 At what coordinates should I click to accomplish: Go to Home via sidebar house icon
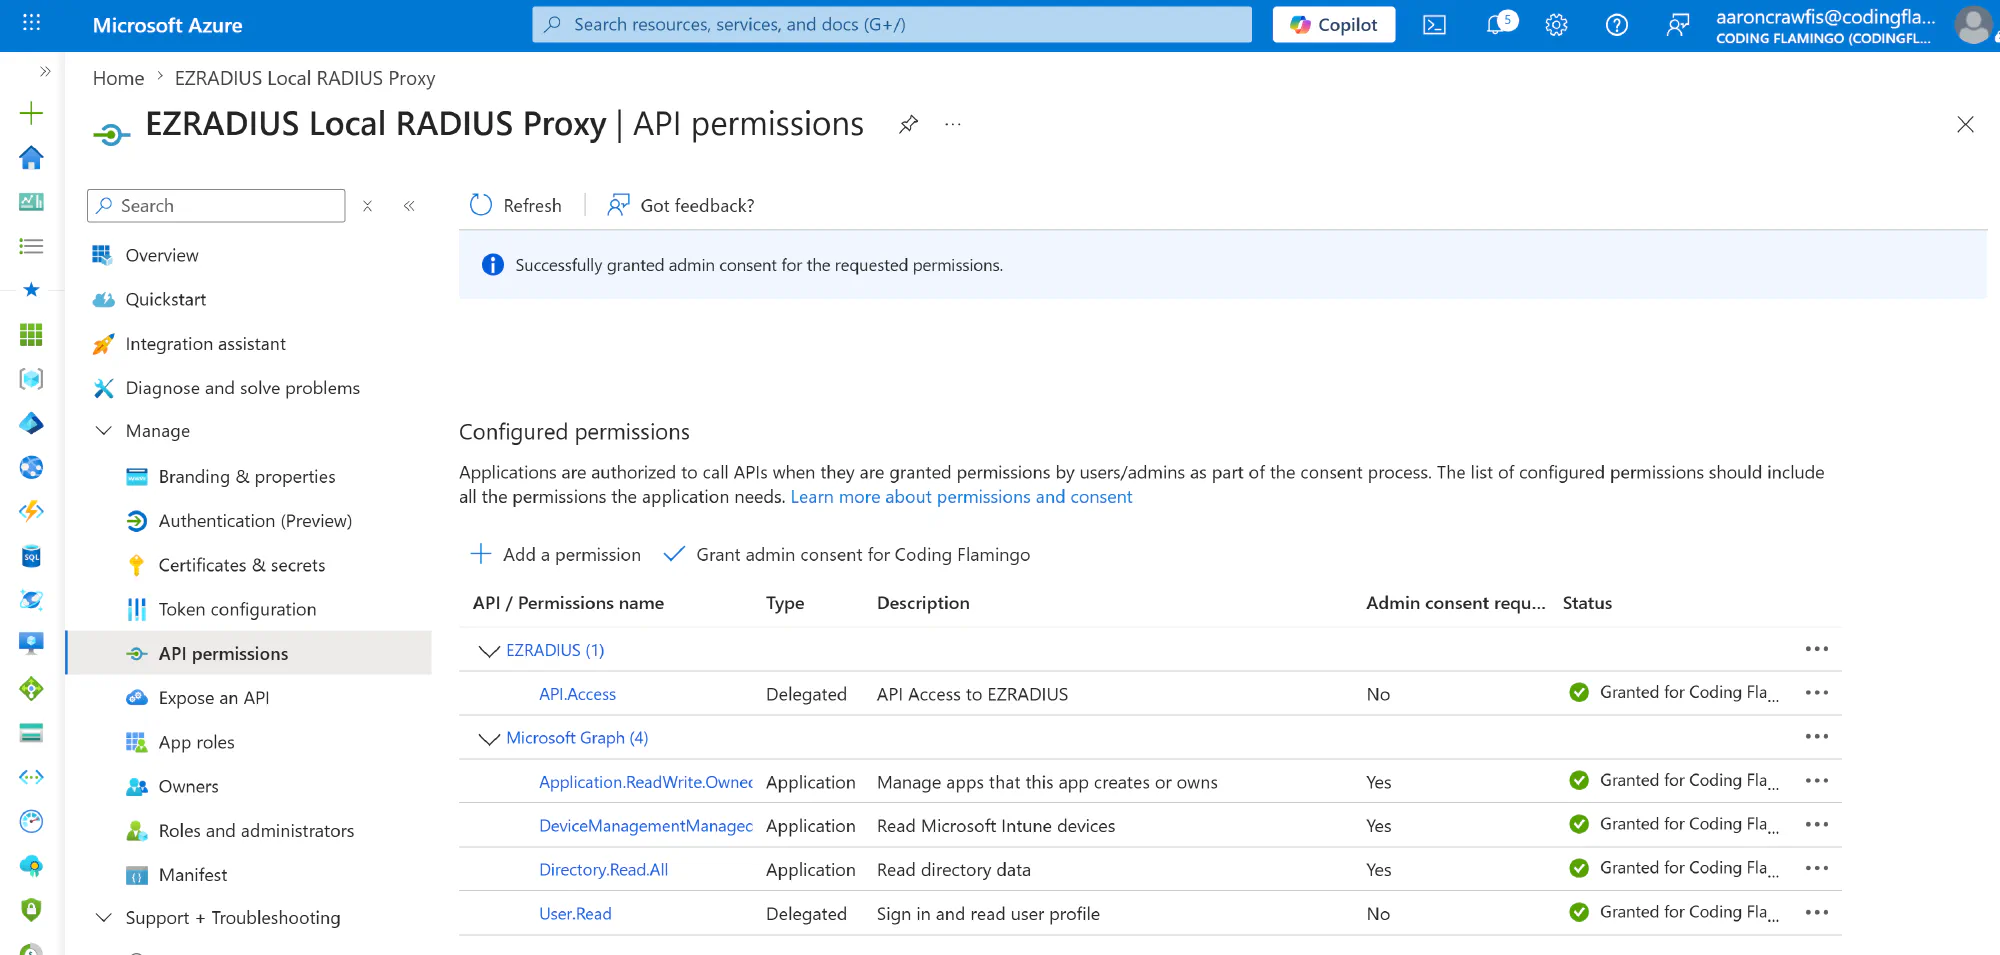point(31,157)
